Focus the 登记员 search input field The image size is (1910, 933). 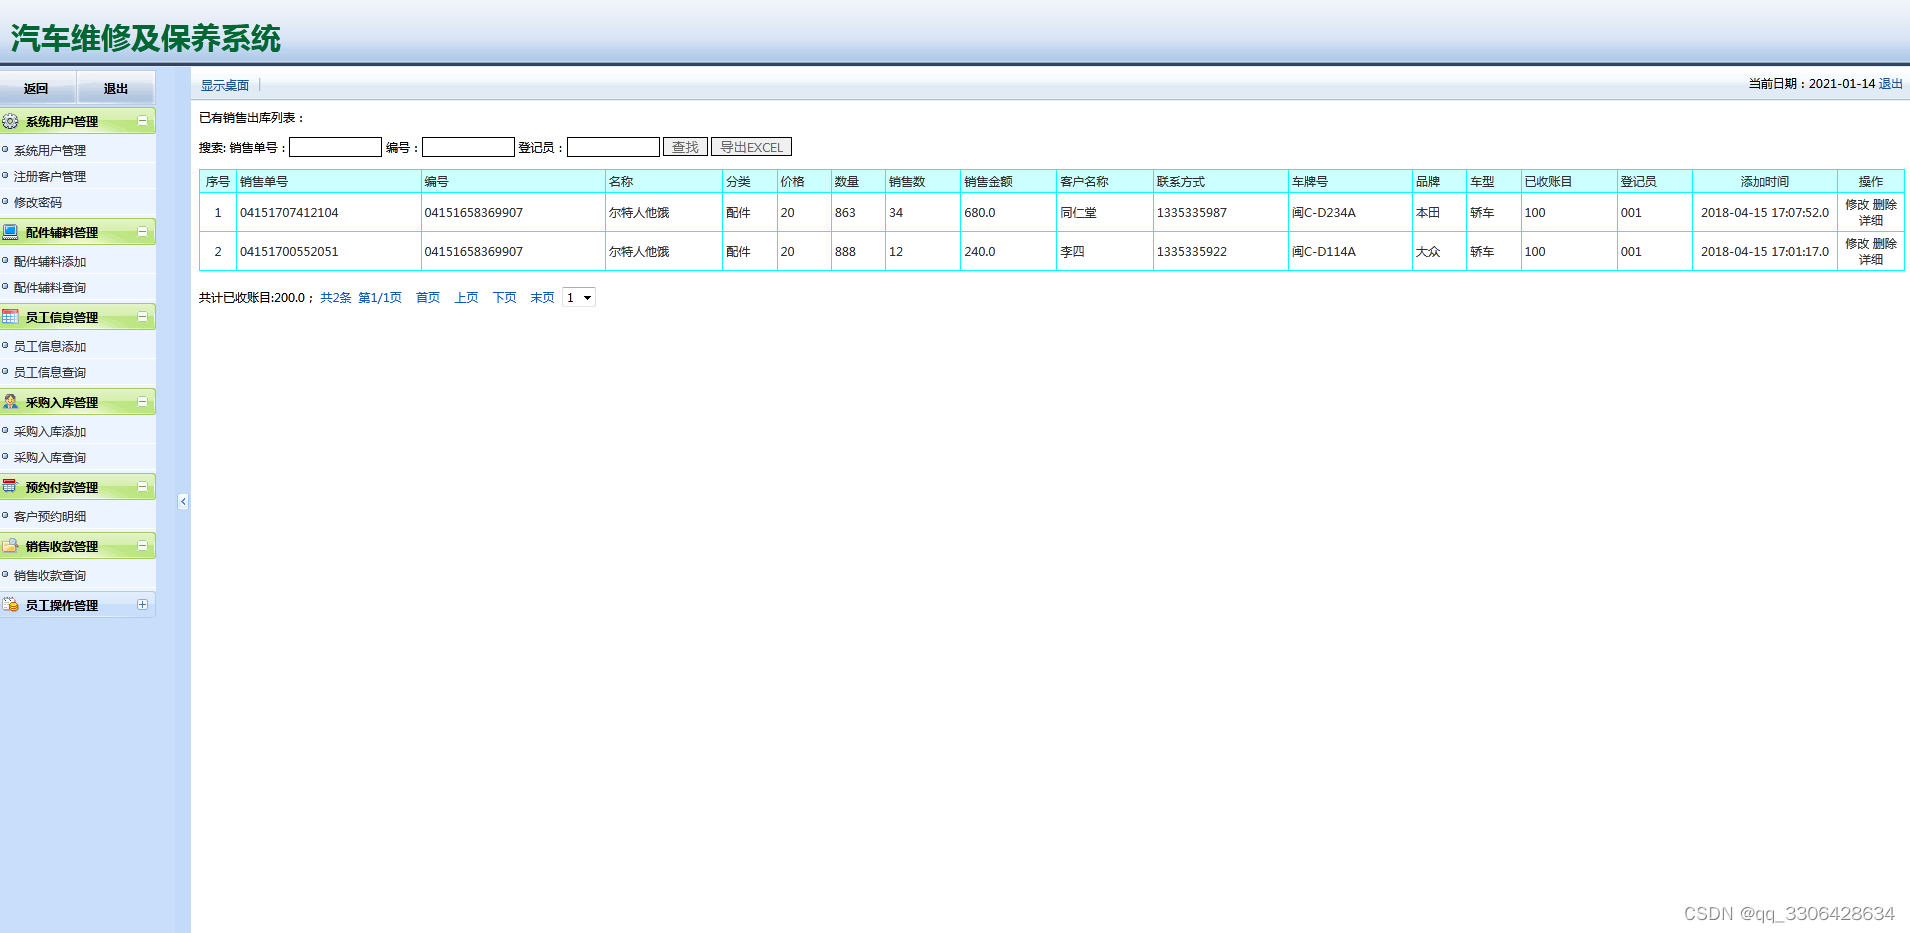coord(613,147)
